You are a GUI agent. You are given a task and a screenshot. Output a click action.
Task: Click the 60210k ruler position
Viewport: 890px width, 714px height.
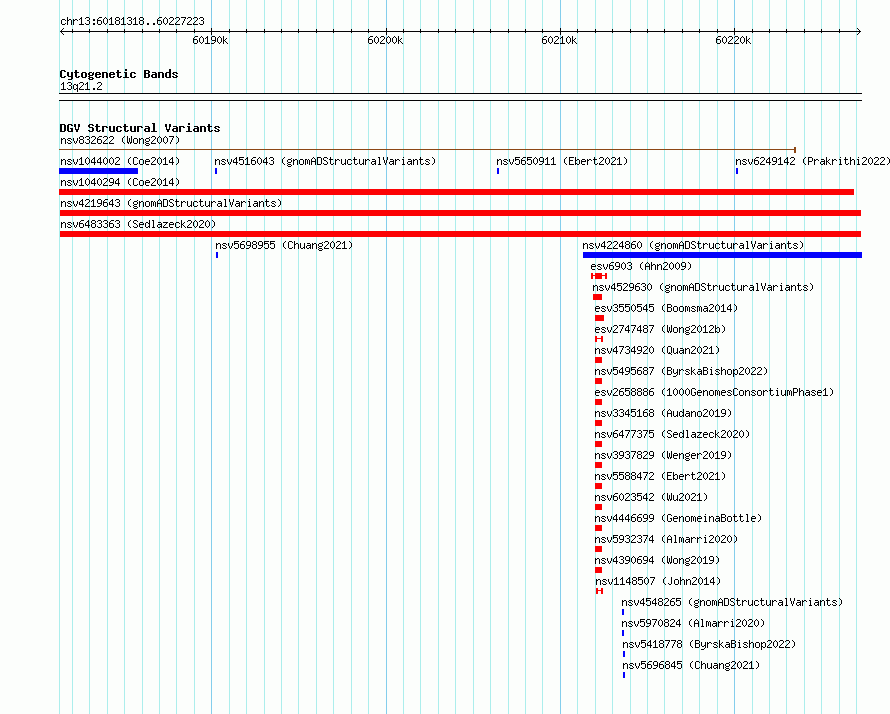click(559, 40)
